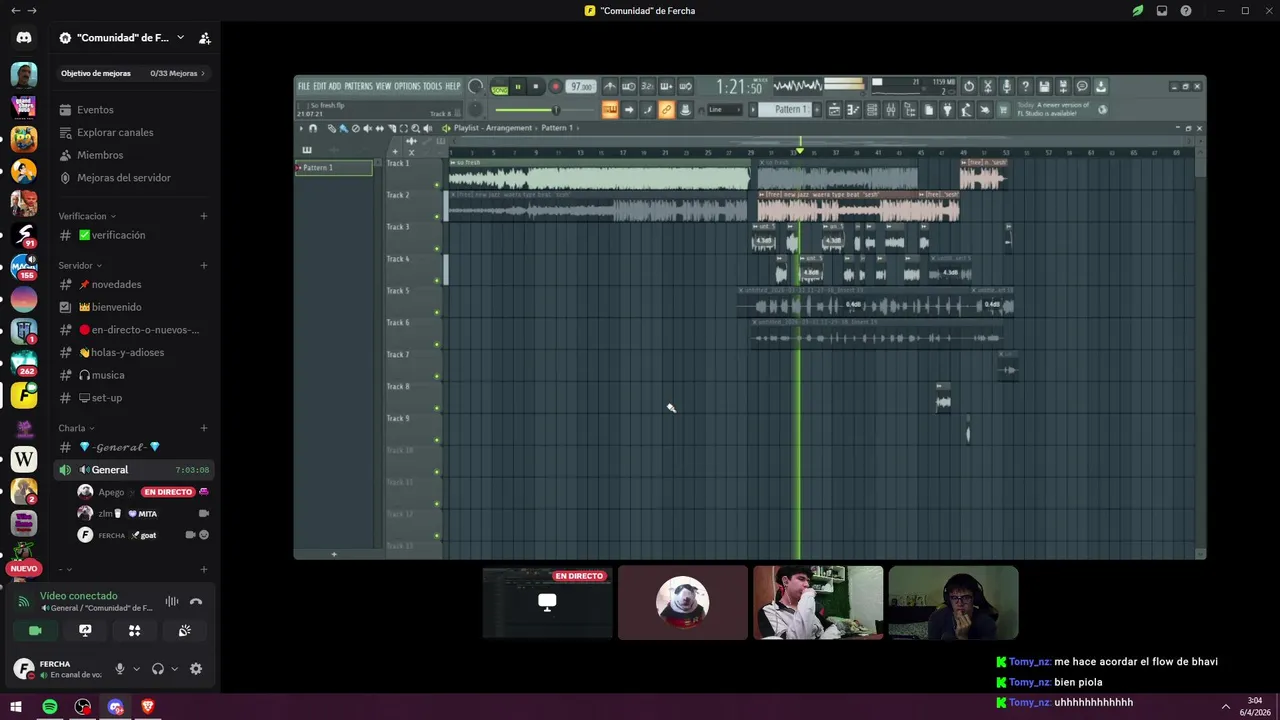This screenshot has width=1280, height=720.
Task: Deafen with the headphones button
Action: click(x=157, y=669)
